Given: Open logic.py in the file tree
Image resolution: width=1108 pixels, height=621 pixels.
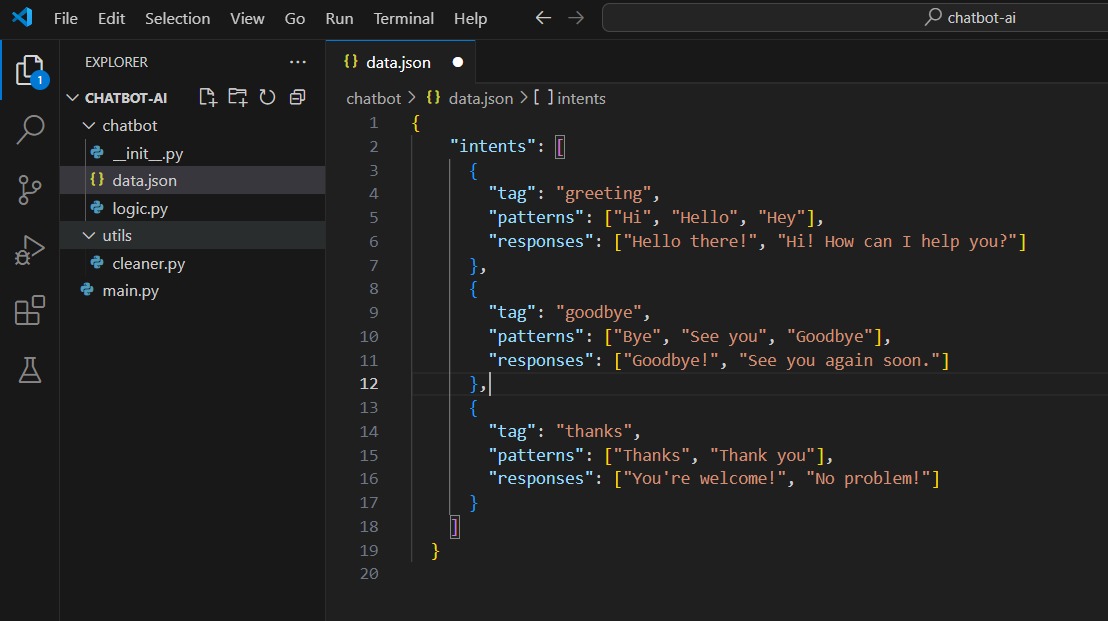Looking at the screenshot, I should point(140,208).
